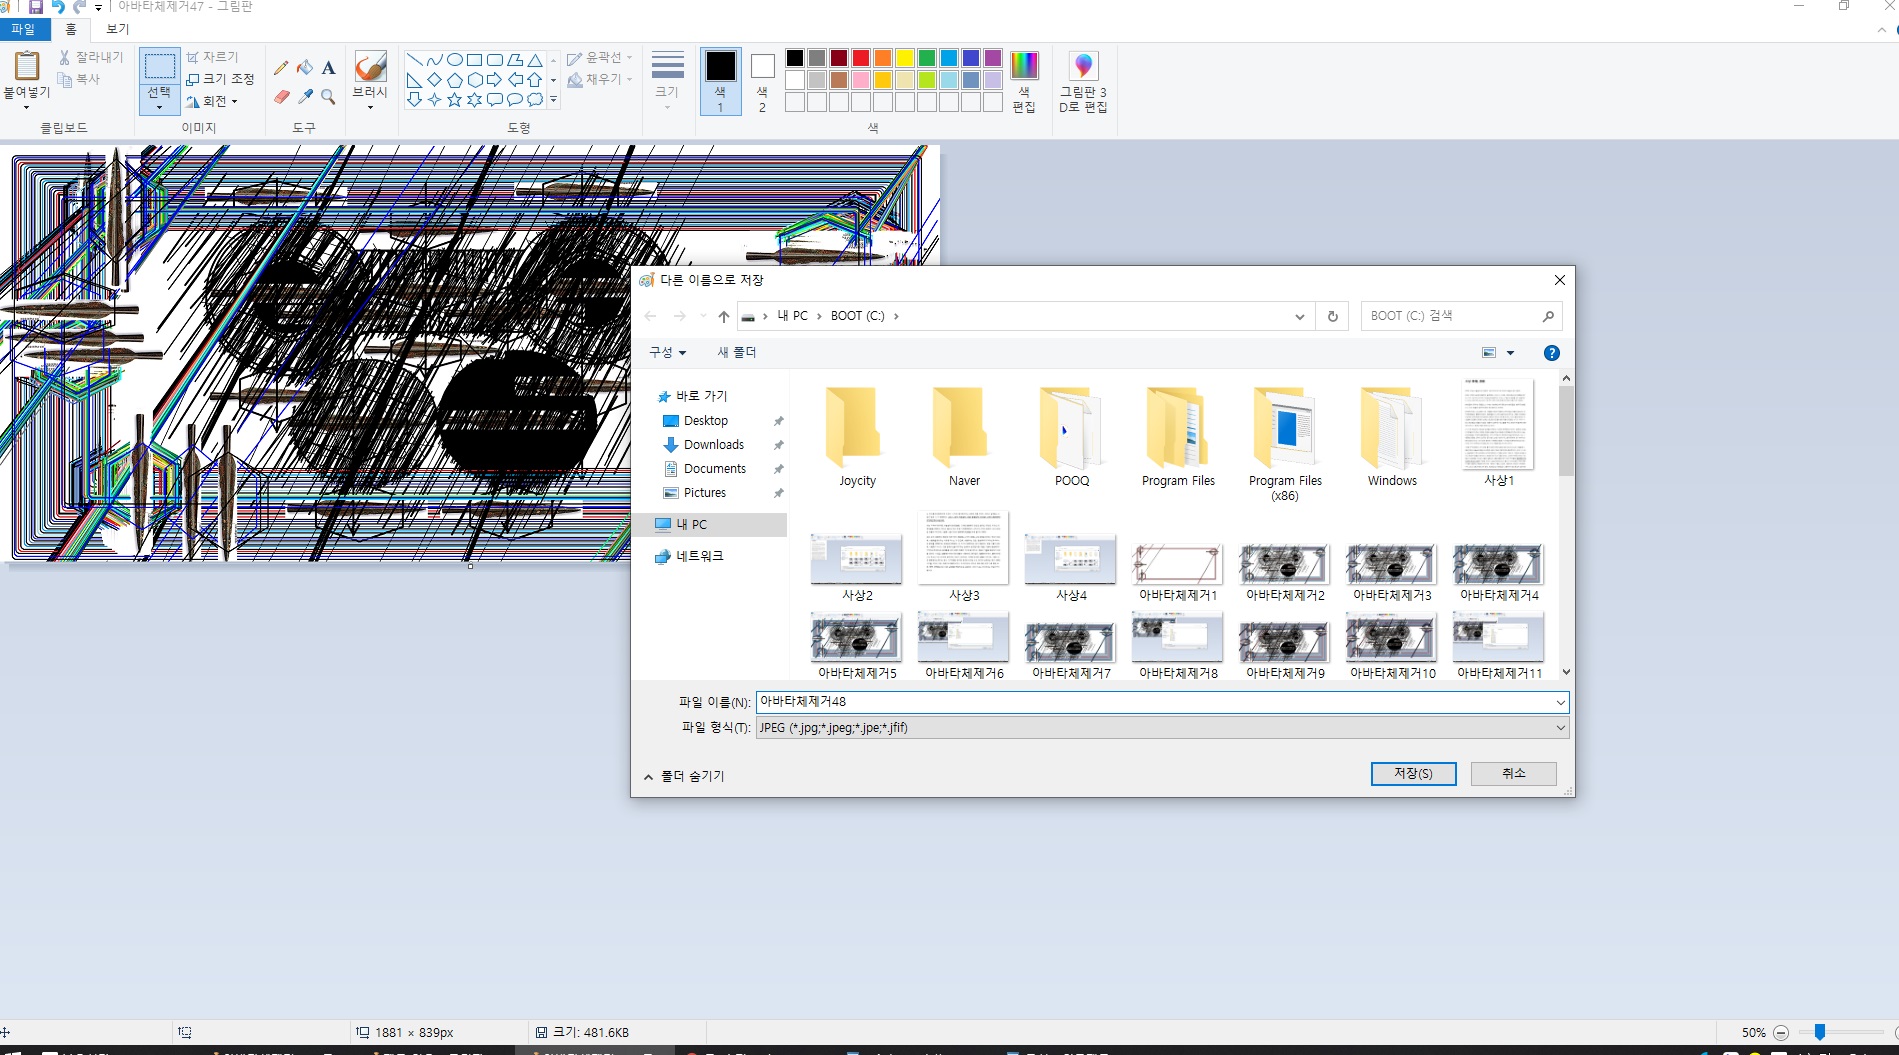Select the Oval shape in shapes gallery
This screenshot has height=1055, width=1899.
coord(454,60)
